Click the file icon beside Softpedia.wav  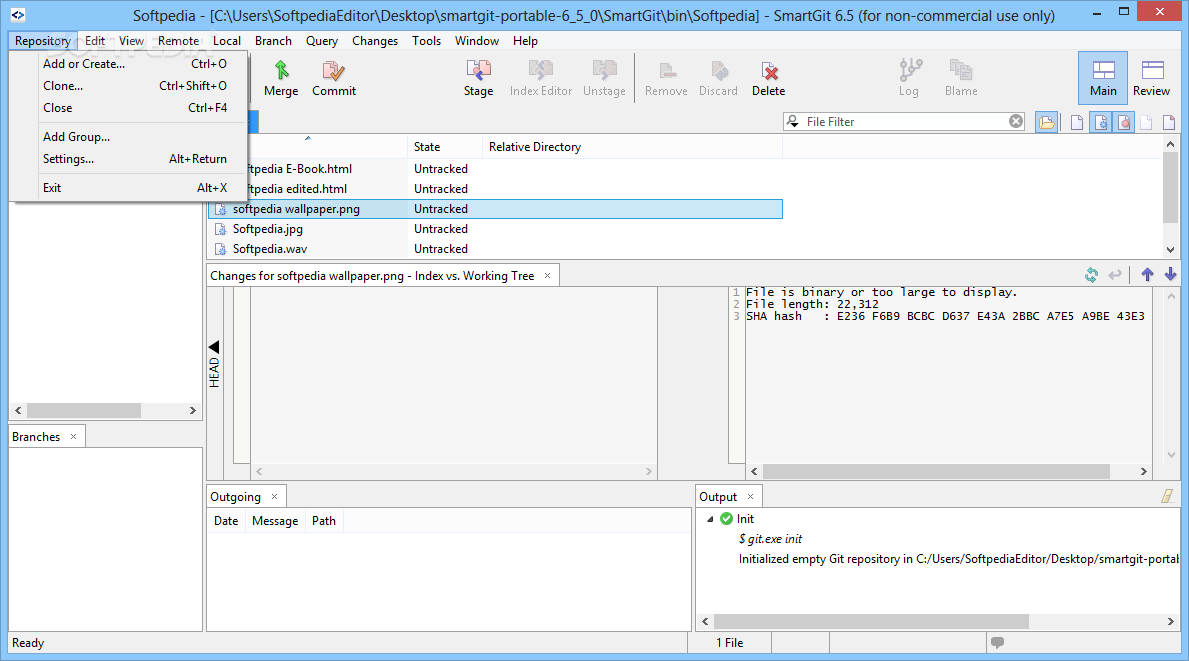(x=220, y=249)
